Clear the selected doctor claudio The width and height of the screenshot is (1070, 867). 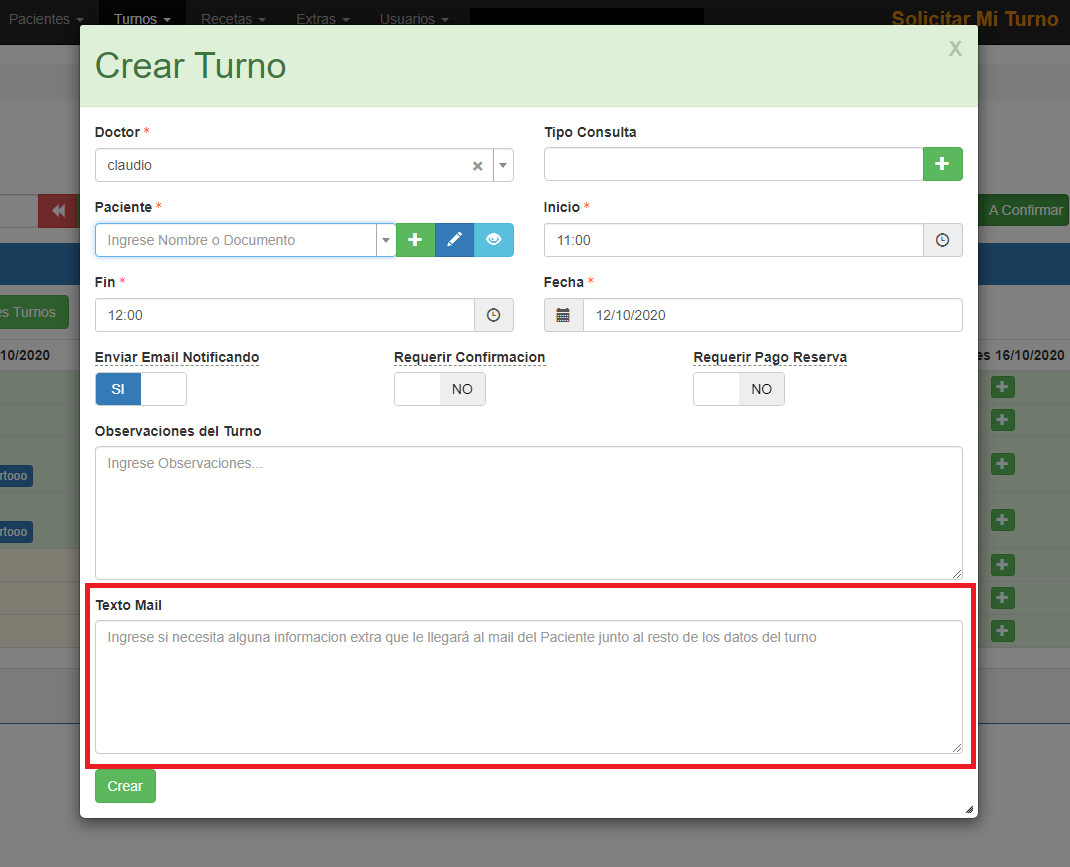(478, 166)
